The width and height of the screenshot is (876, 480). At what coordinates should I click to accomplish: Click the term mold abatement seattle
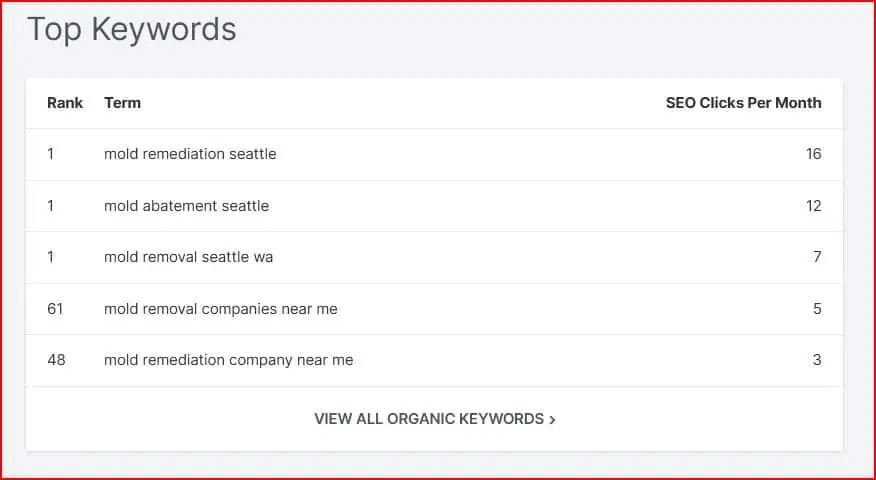tap(186, 206)
